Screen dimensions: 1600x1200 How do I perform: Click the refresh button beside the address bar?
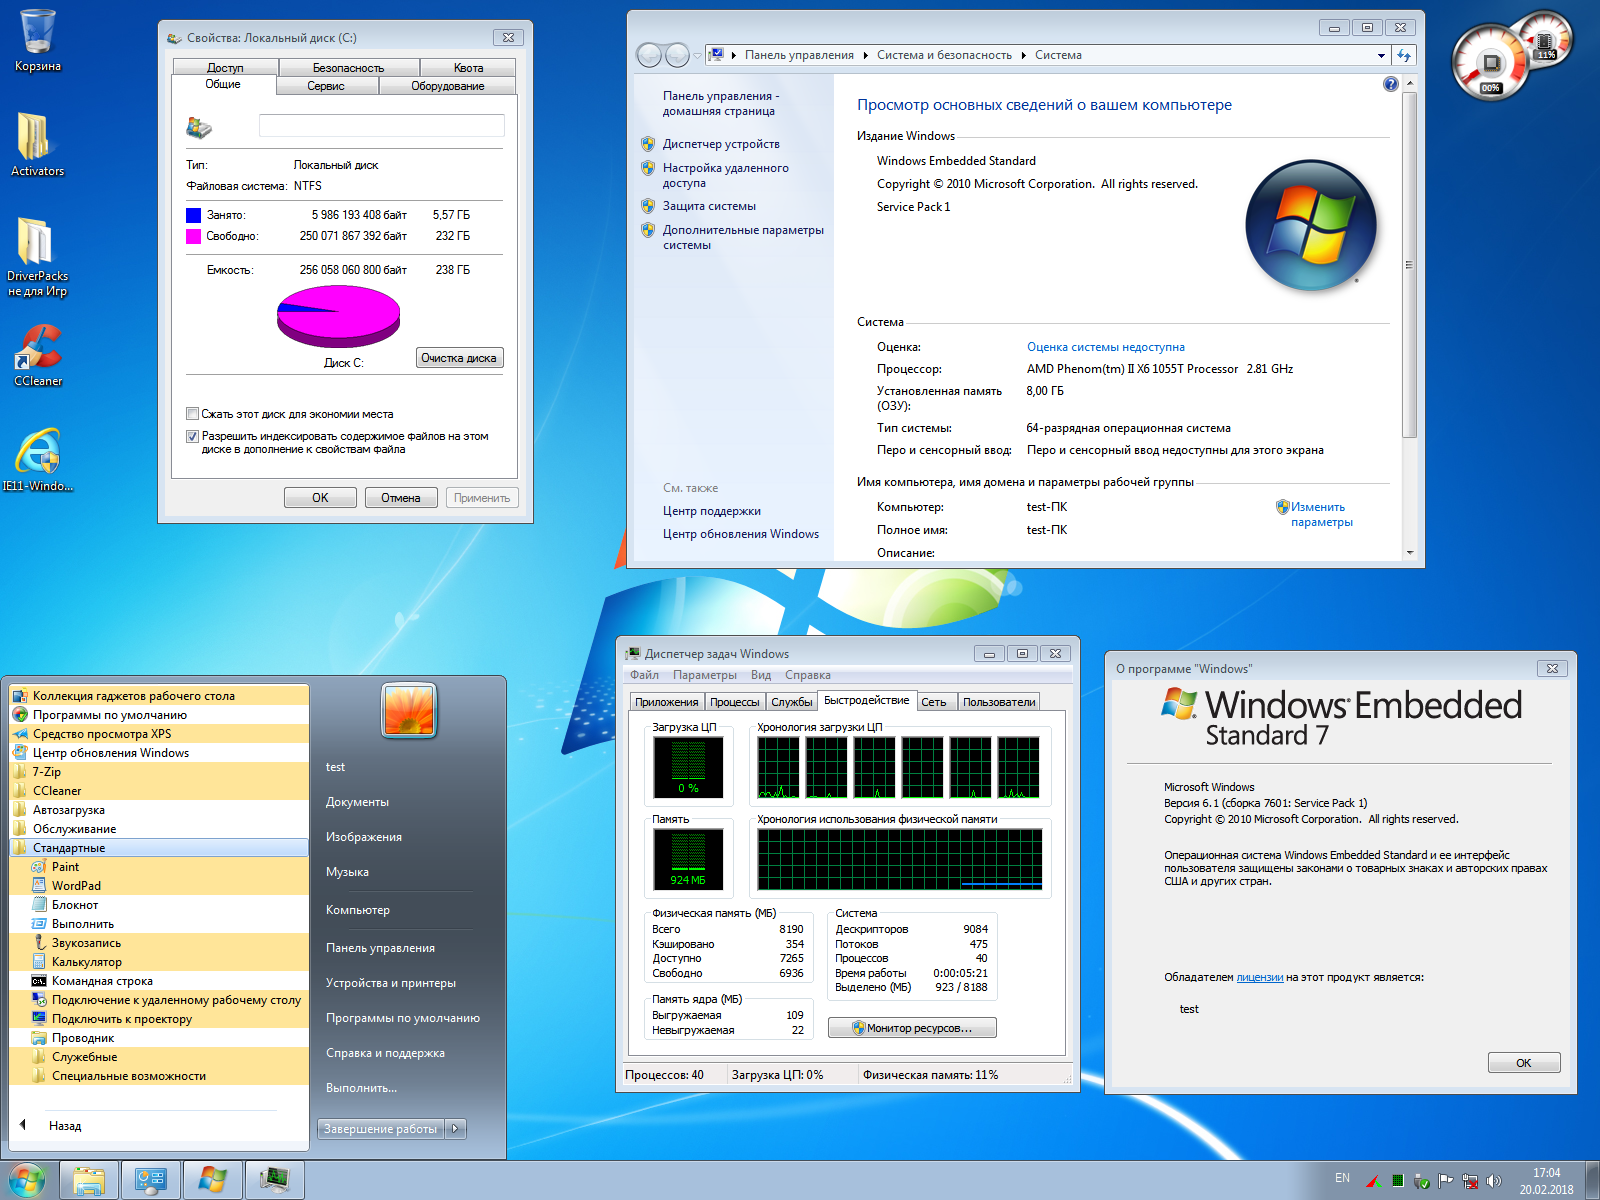[x=1404, y=55]
